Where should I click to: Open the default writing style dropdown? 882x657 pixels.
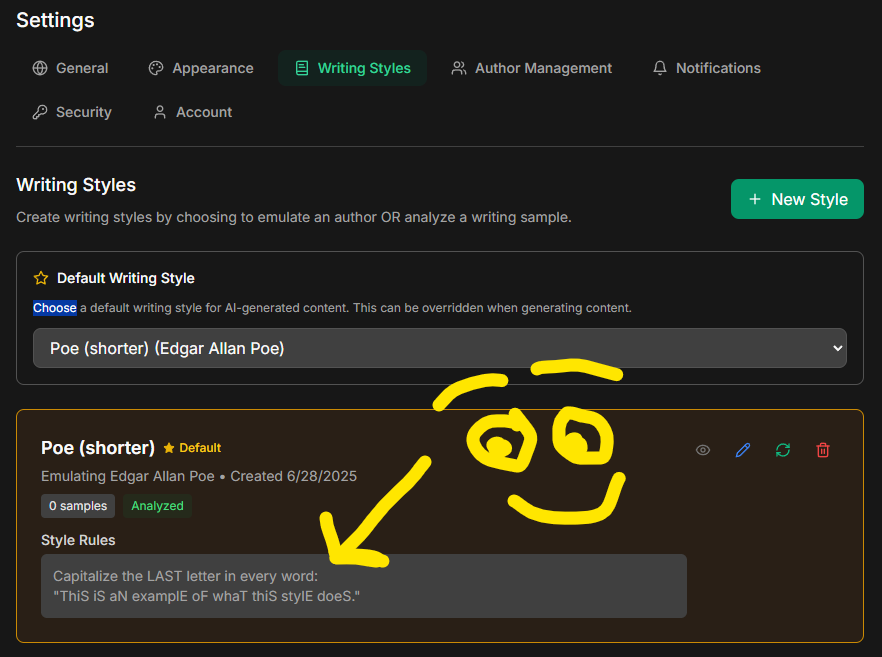click(440, 348)
